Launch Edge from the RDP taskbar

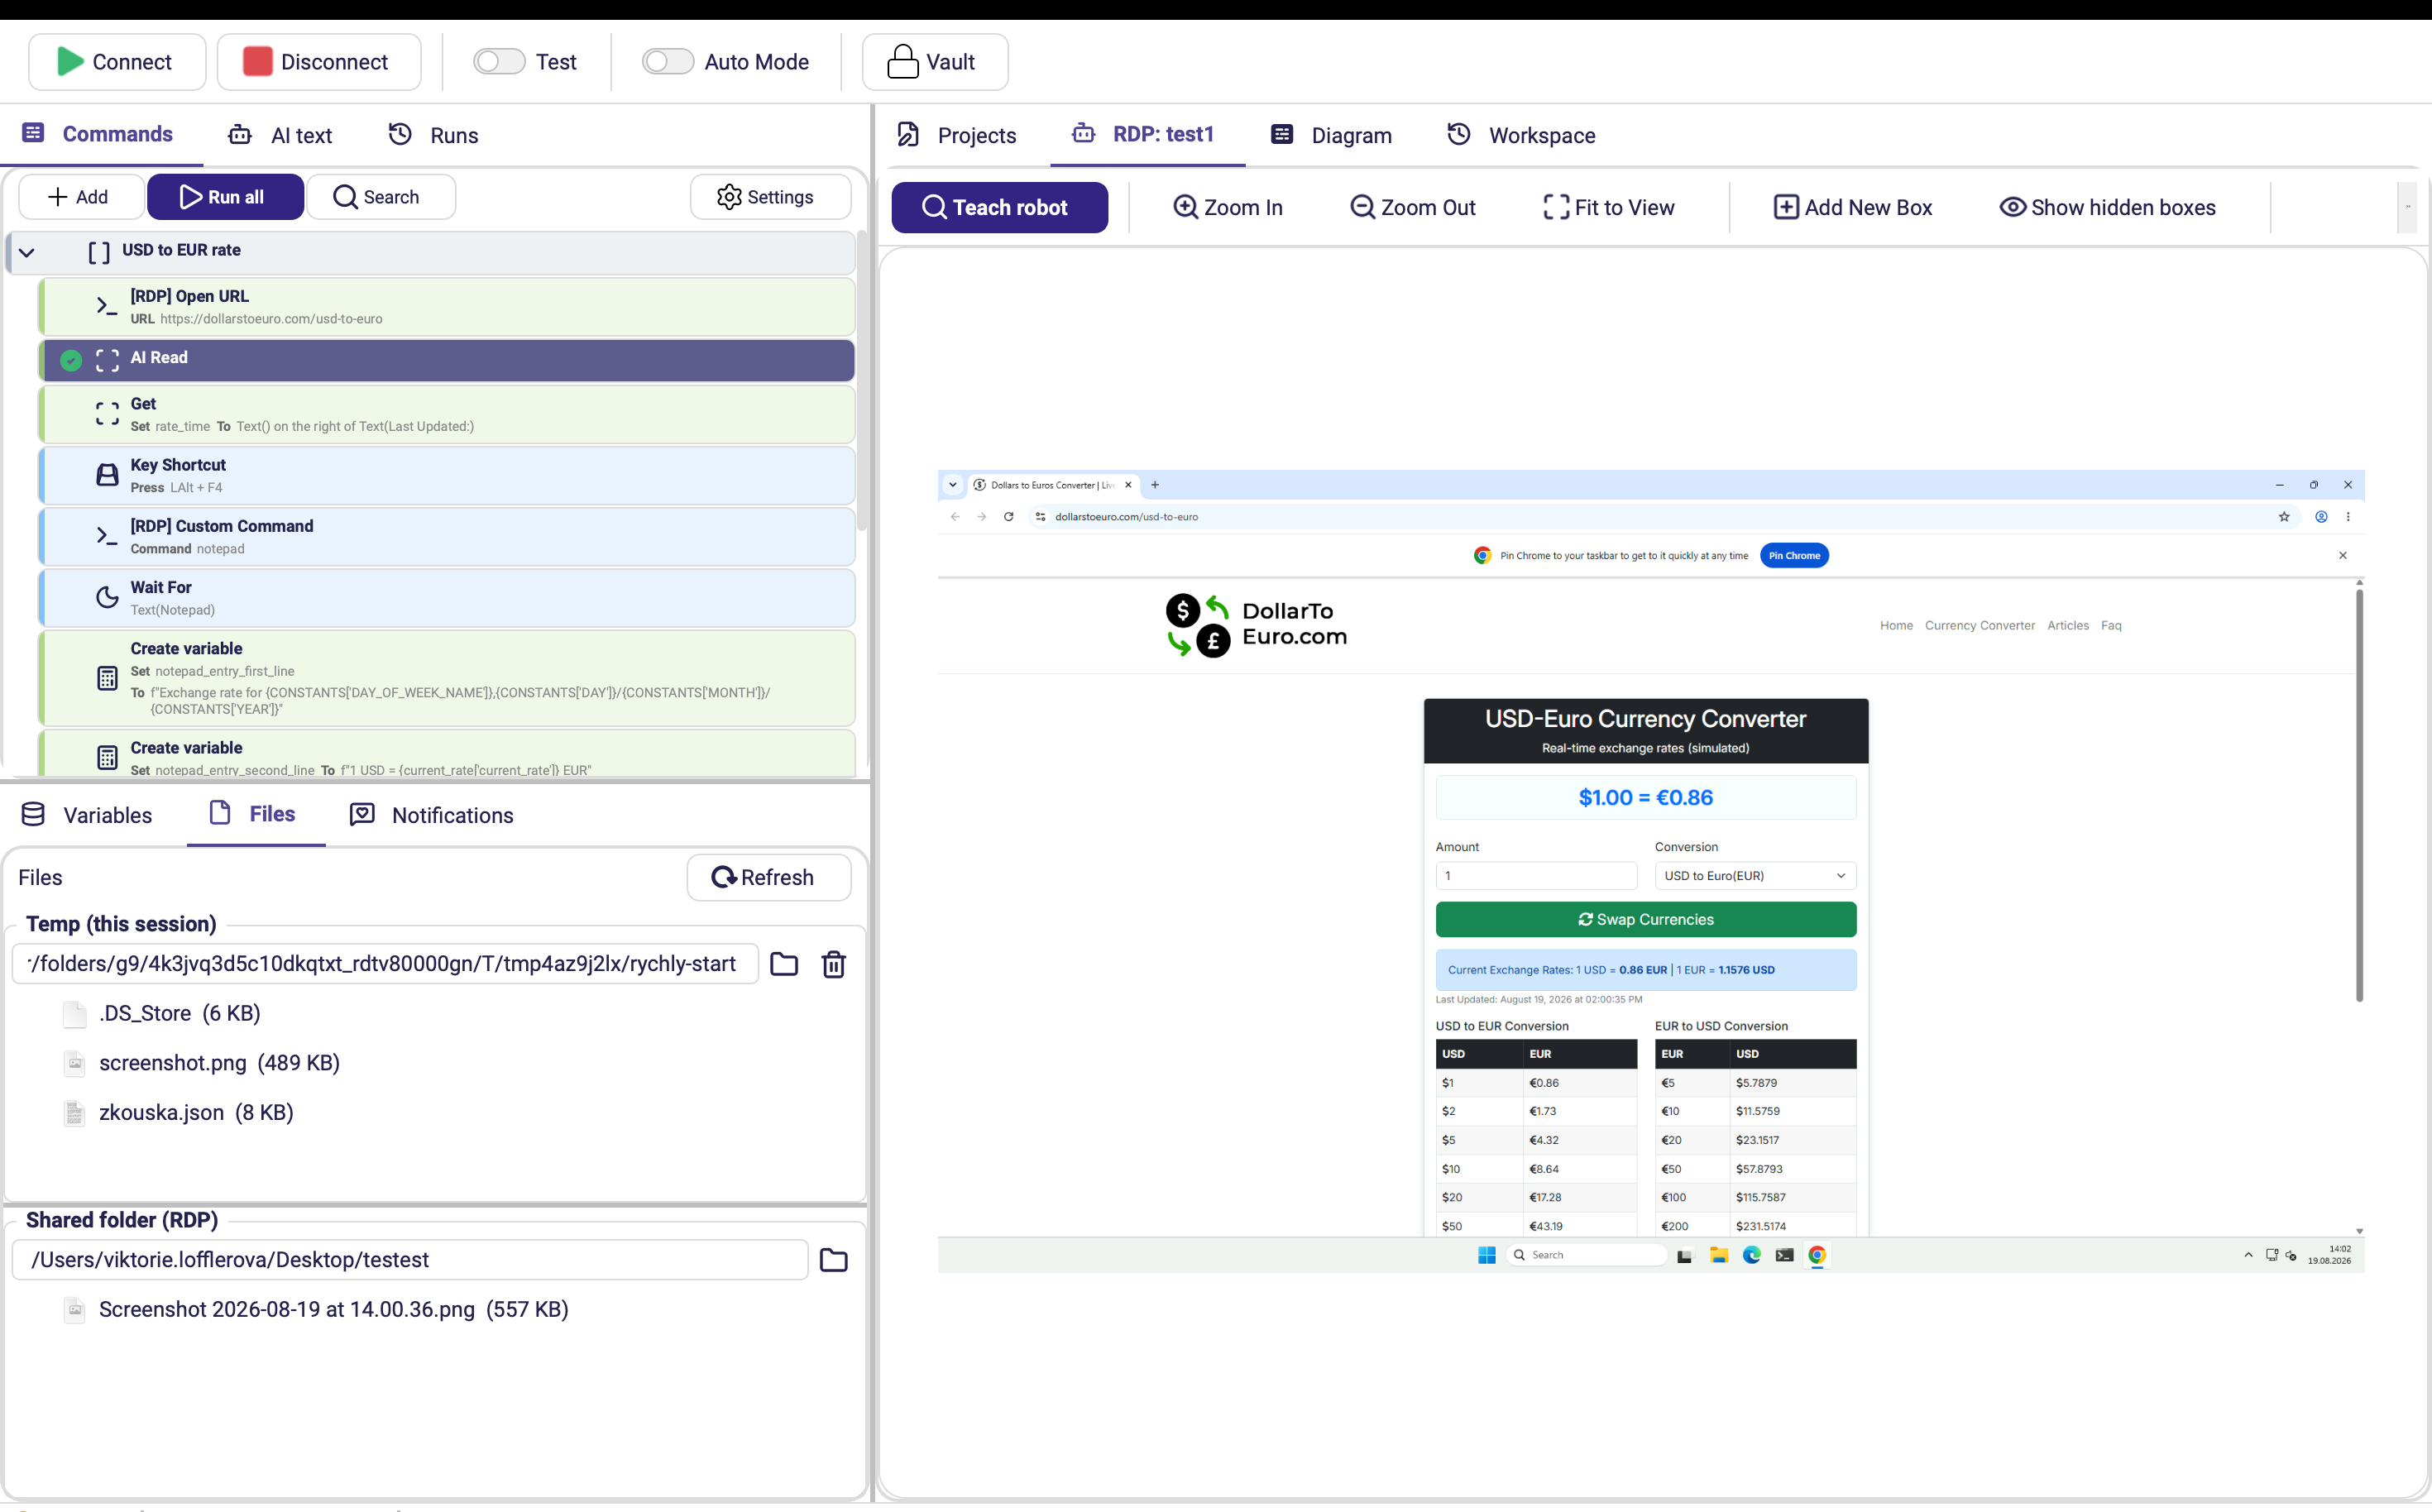pos(1752,1255)
